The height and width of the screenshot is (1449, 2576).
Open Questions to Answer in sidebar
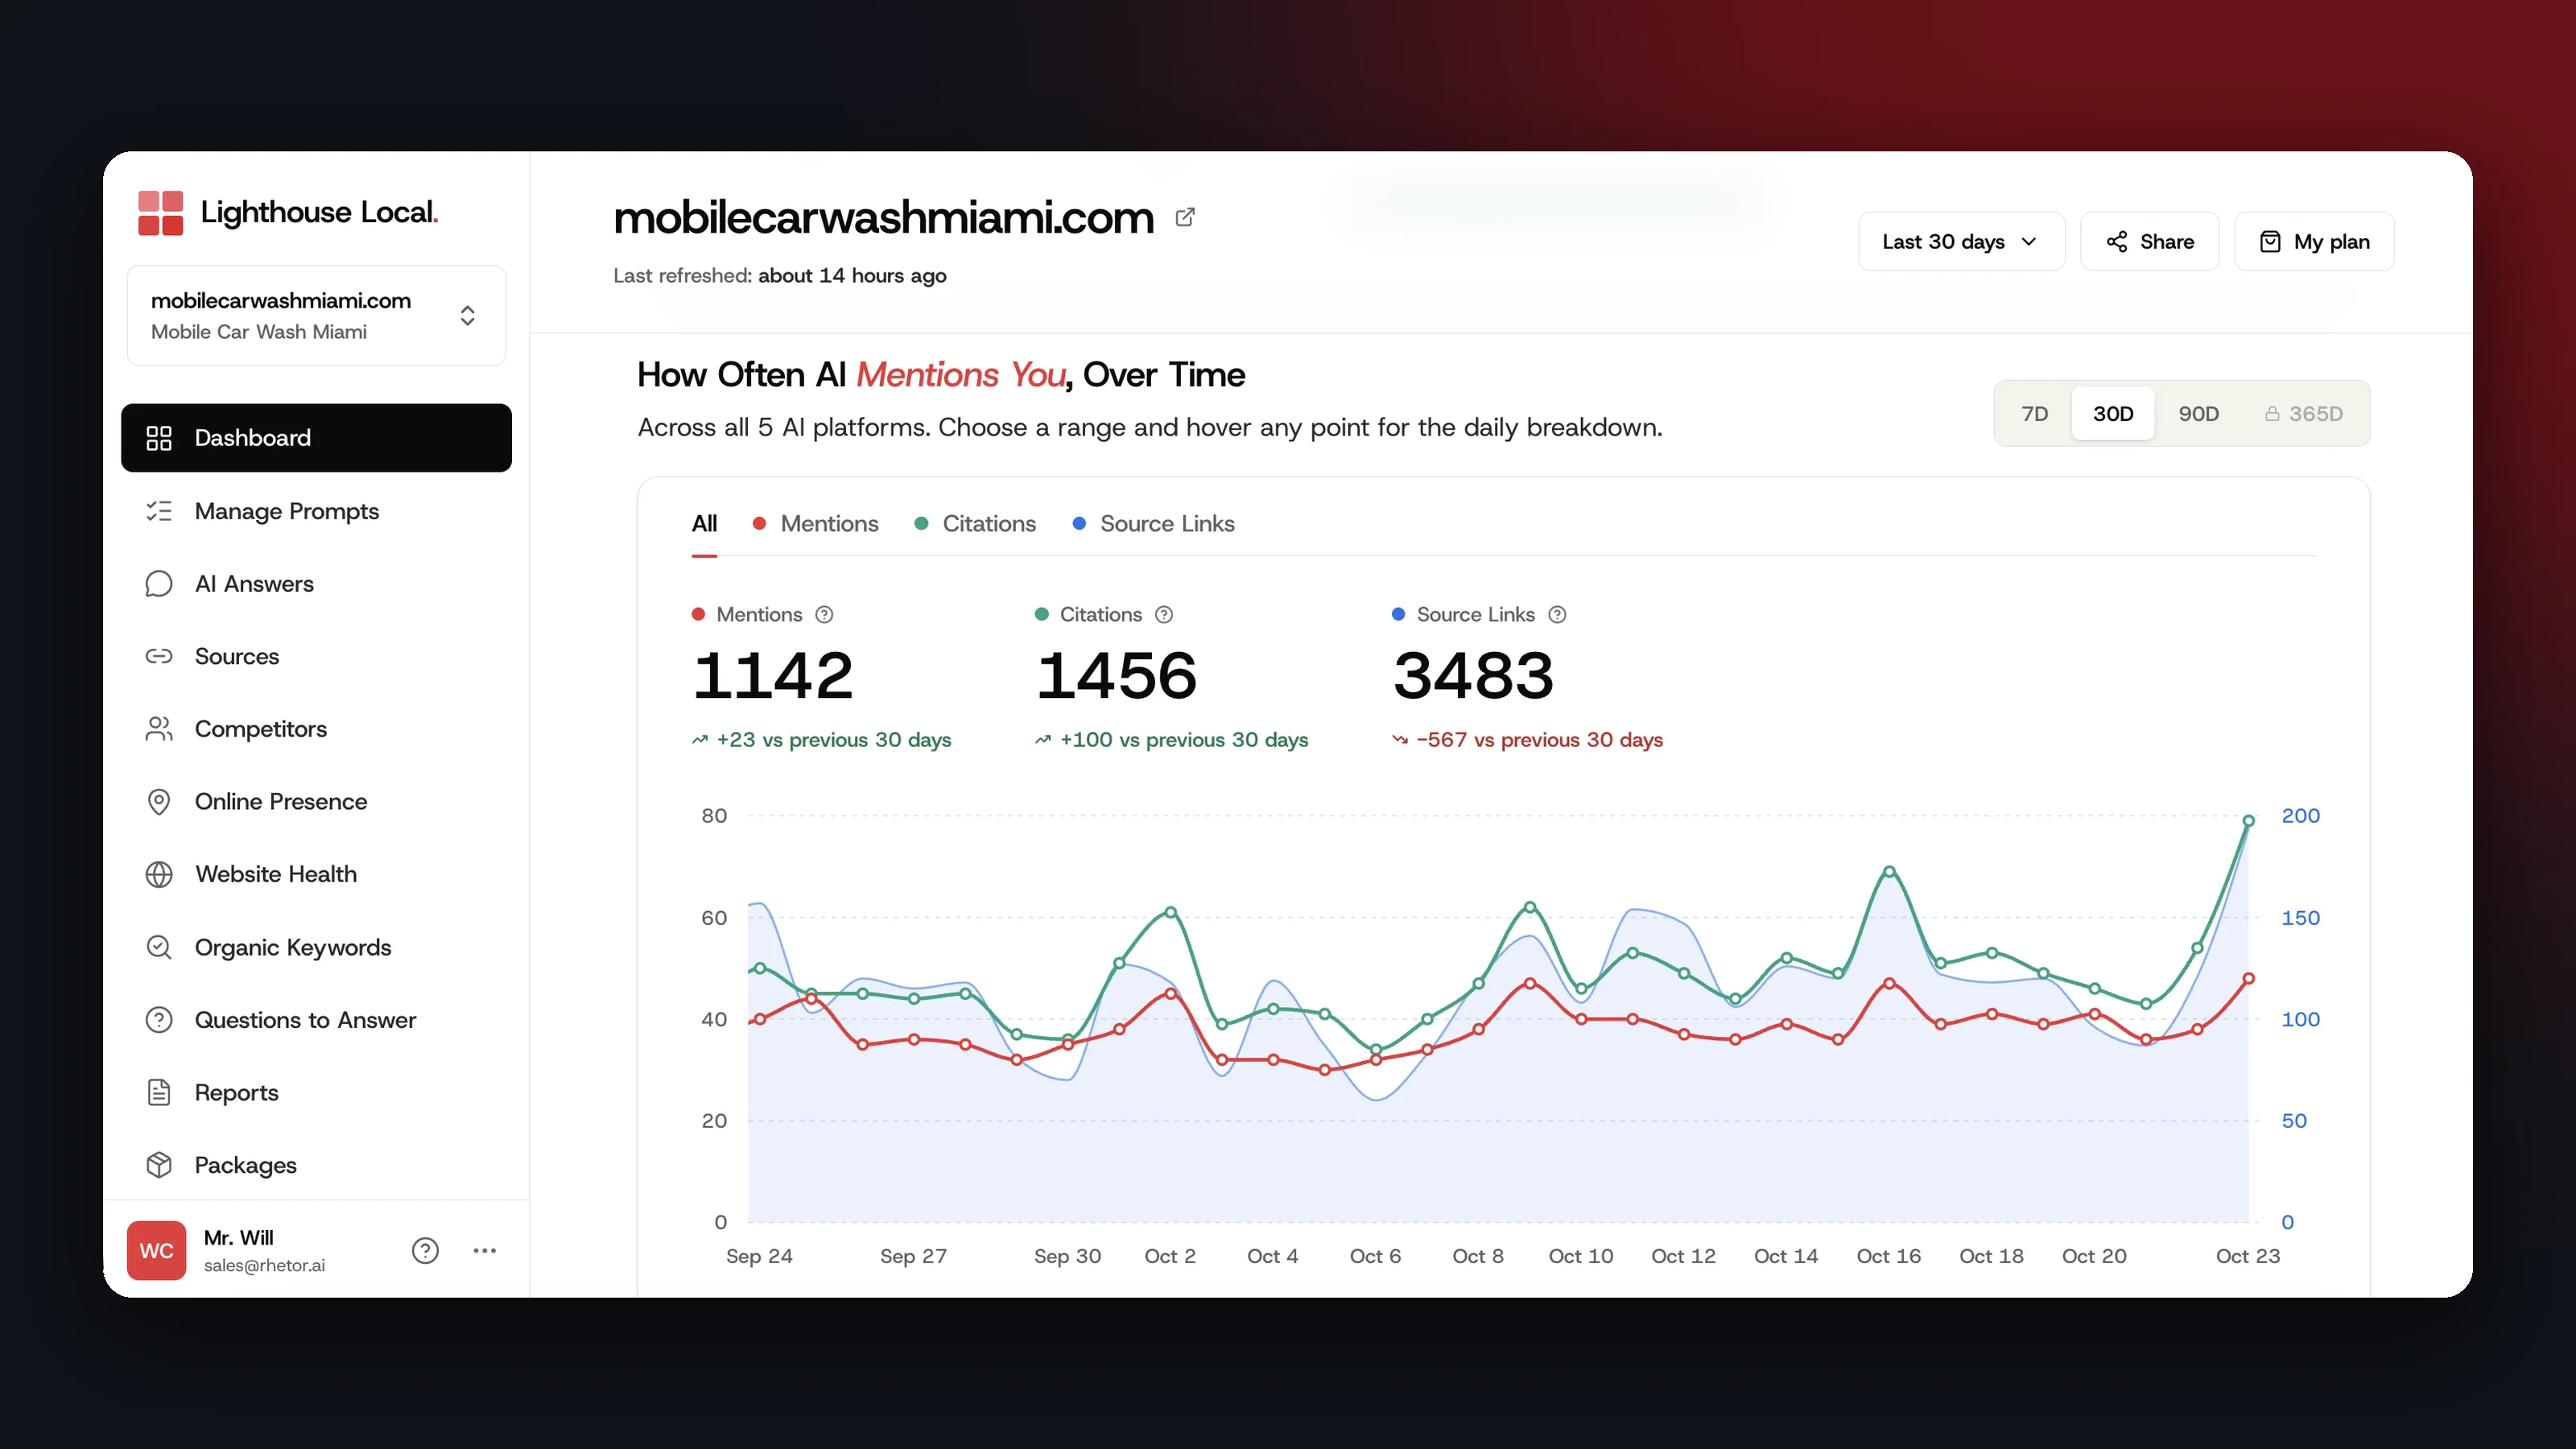(316, 1020)
